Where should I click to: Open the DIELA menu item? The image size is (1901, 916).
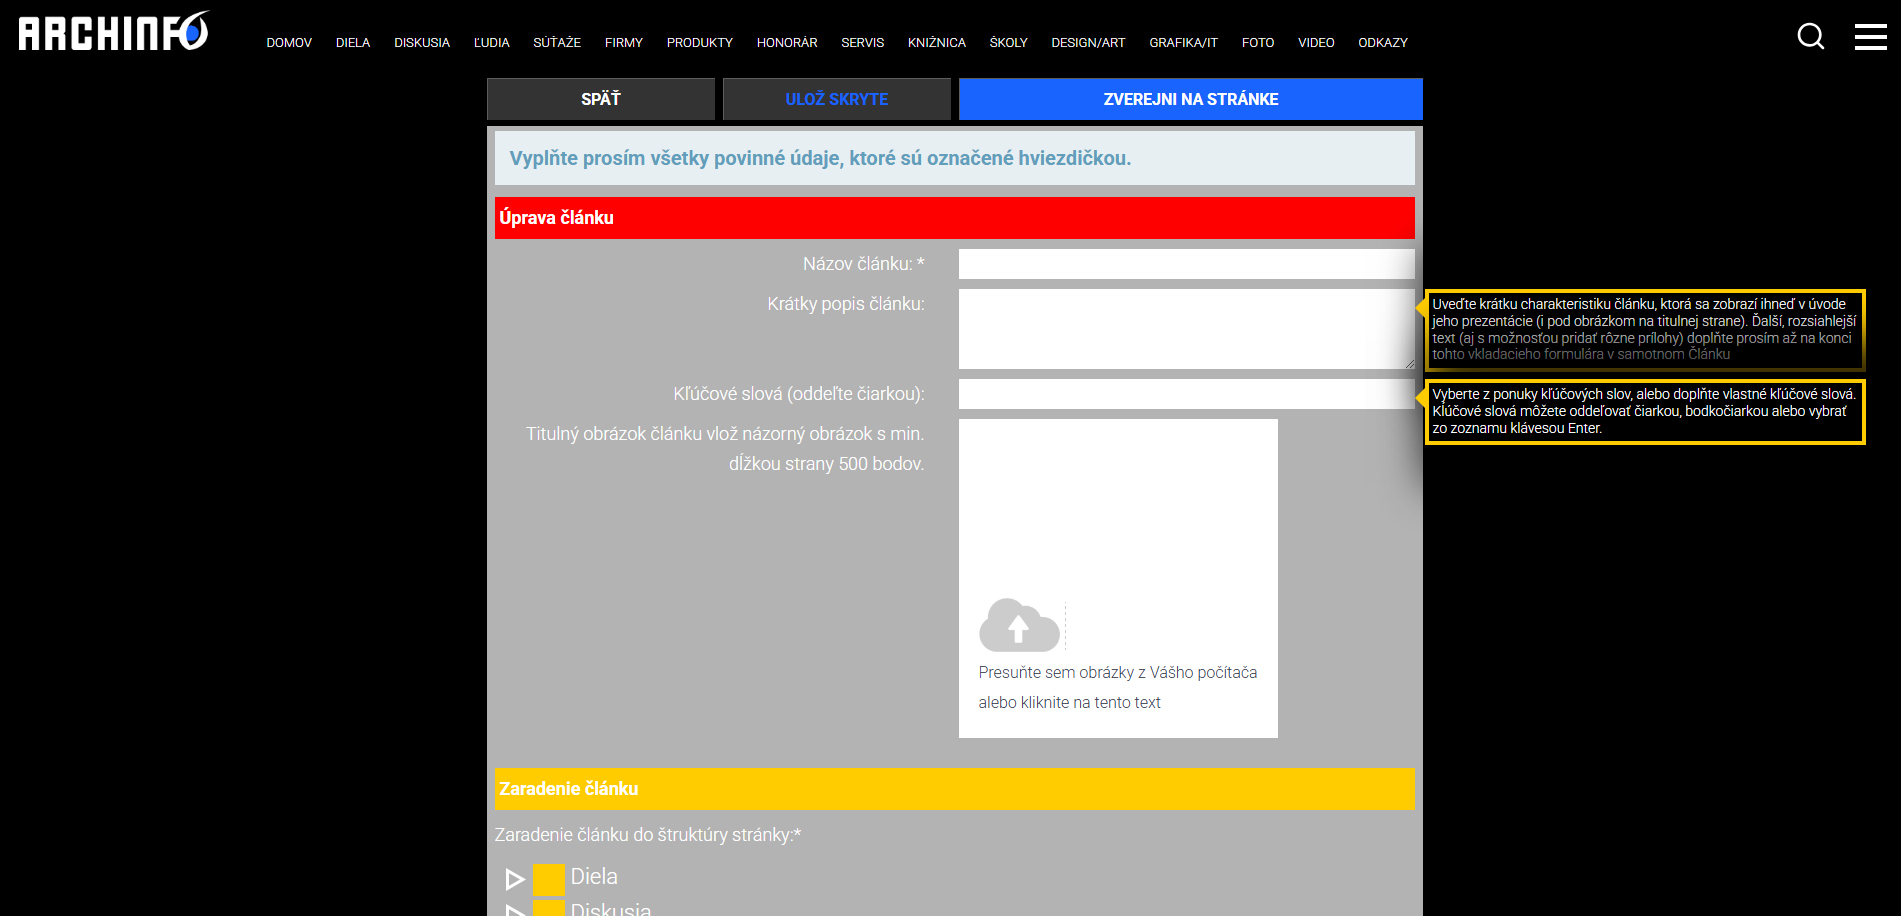pos(353,43)
